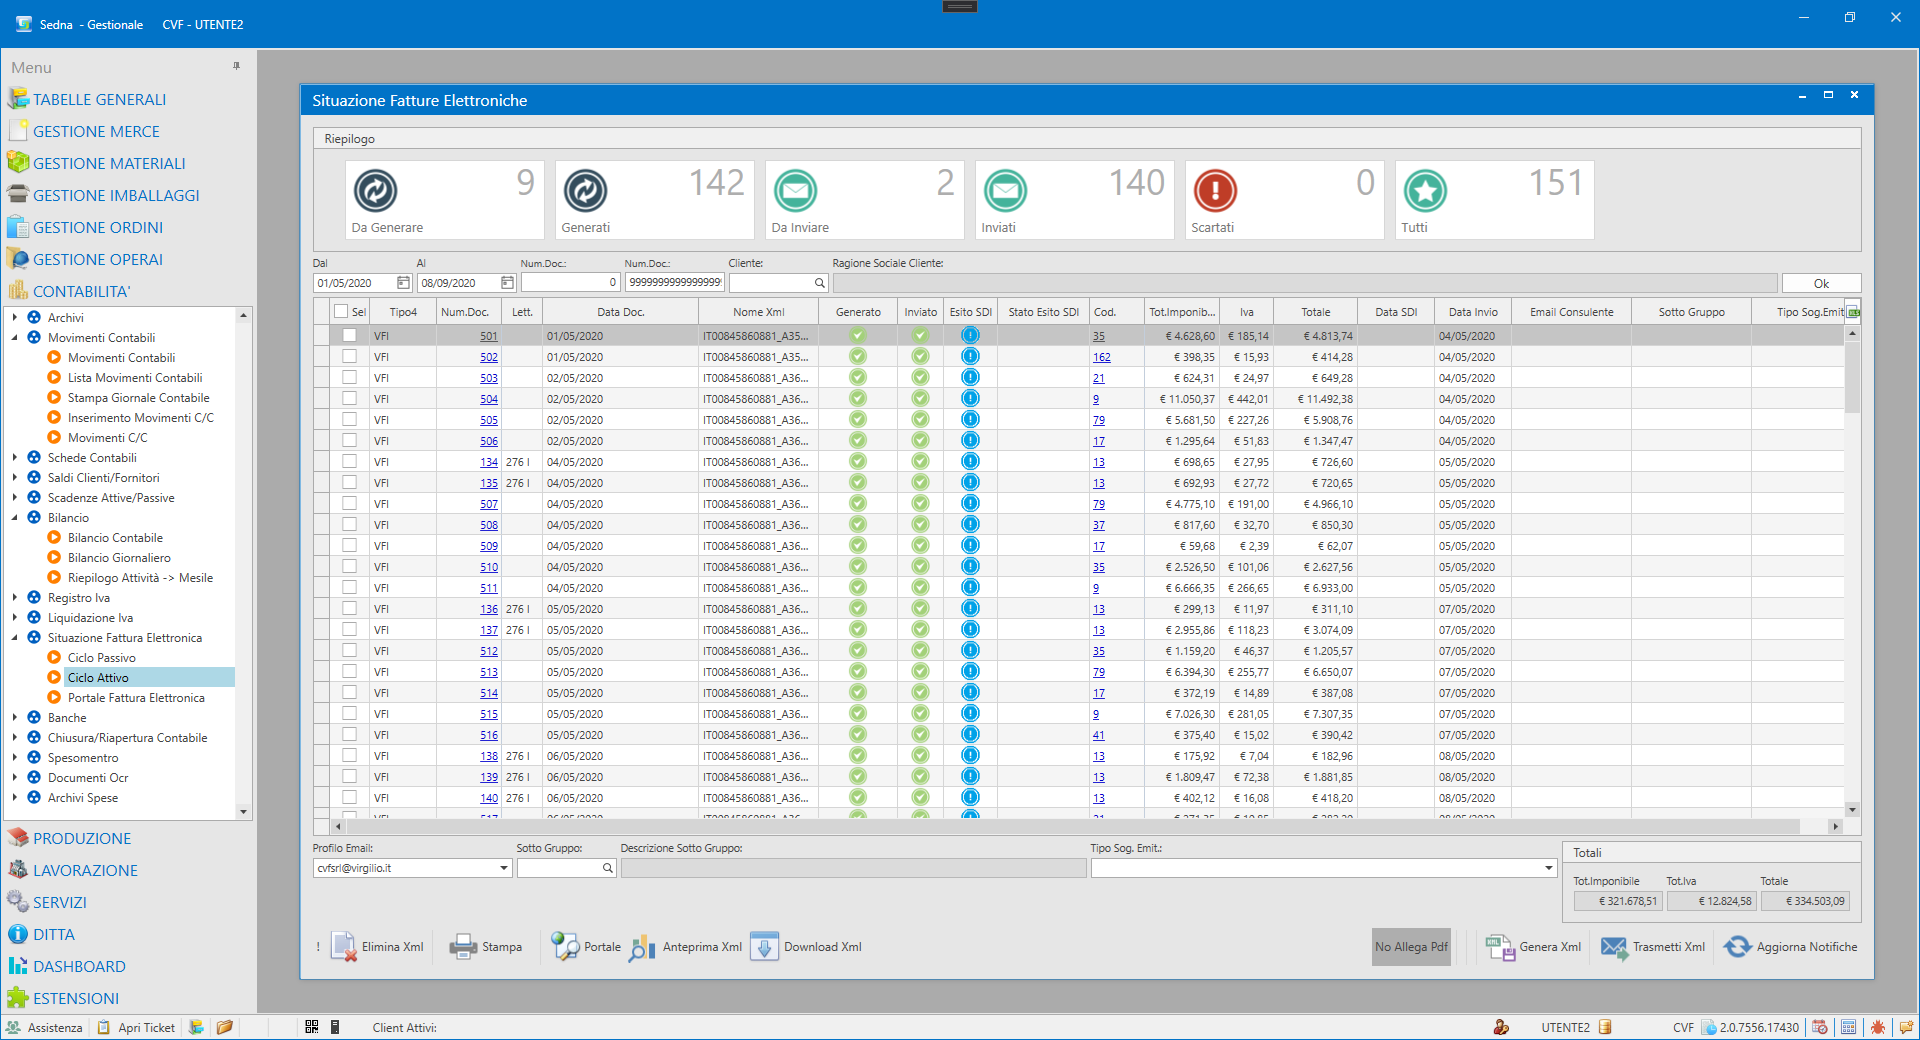The image size is (1920, 1040).
Task: Open the Dal date calendar picker
Action: click(403, 283)
